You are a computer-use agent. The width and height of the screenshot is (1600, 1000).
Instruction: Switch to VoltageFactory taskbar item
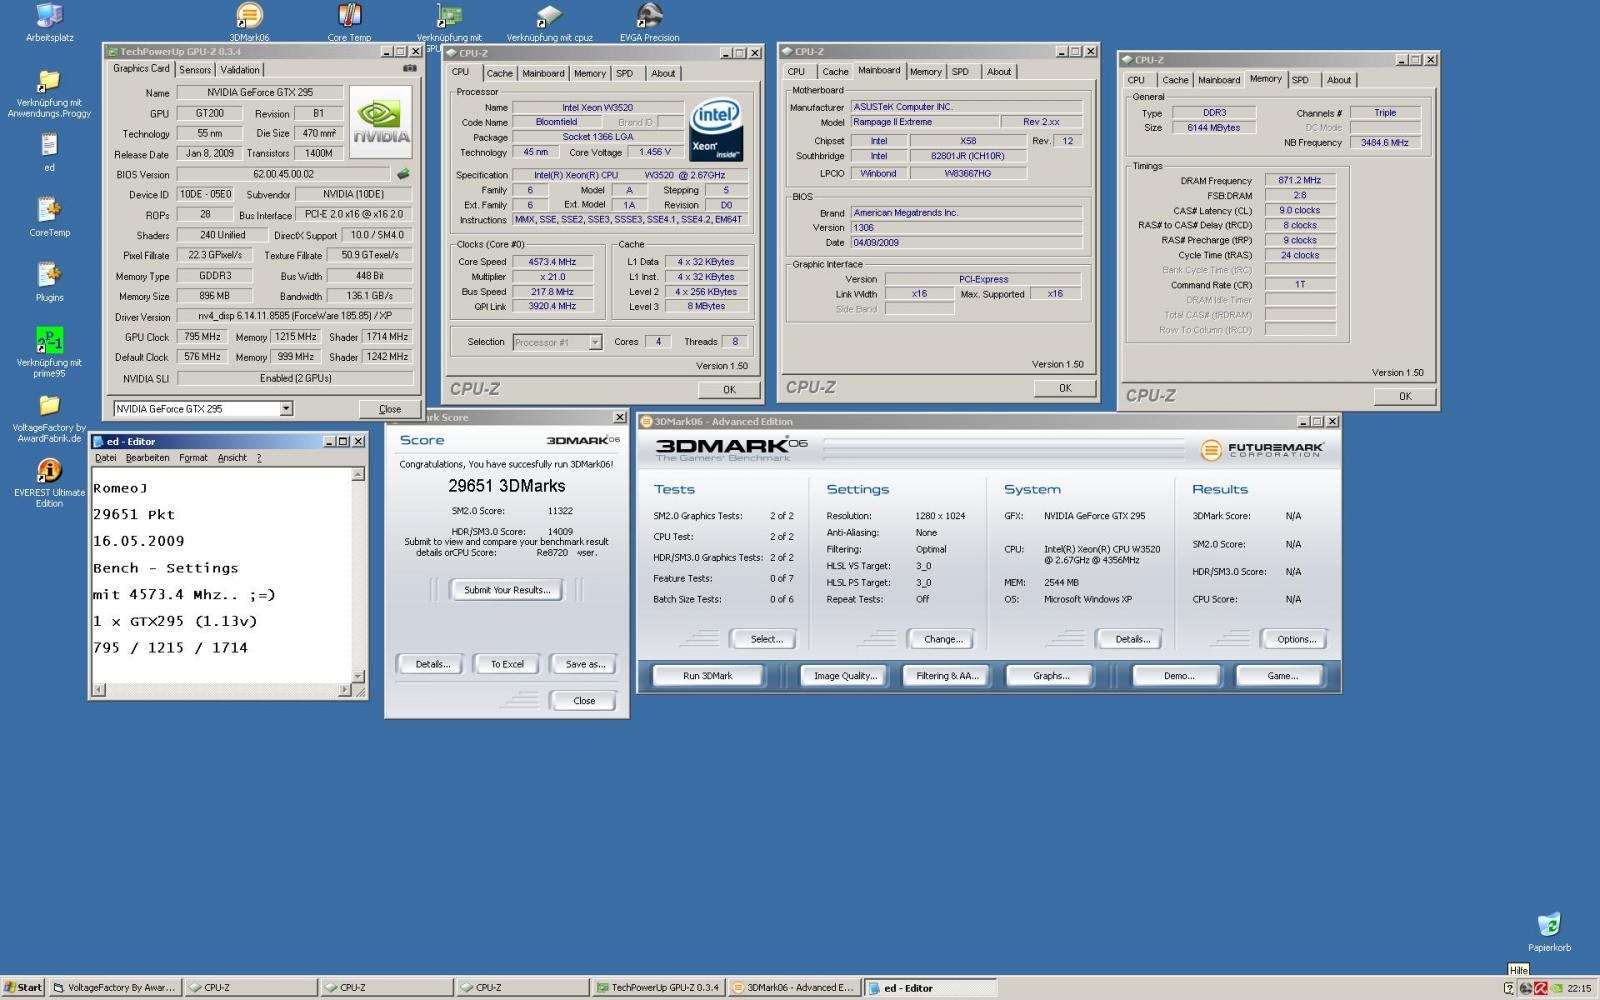[x=115, y=987]
